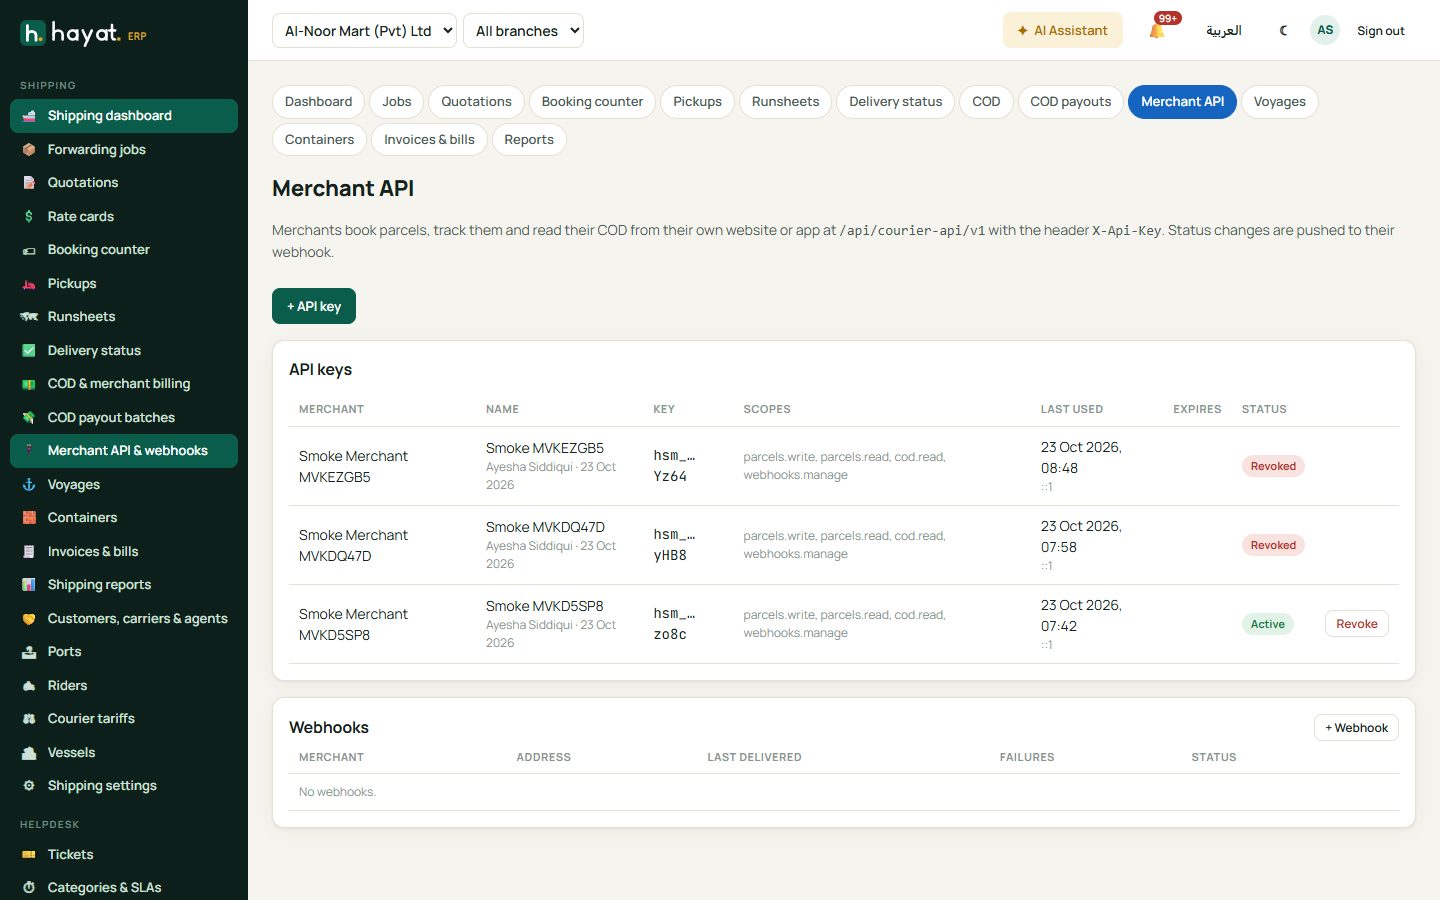Click the Smoke MVKEZGB5 key name

pyautogui.click(x=545, y=448)
